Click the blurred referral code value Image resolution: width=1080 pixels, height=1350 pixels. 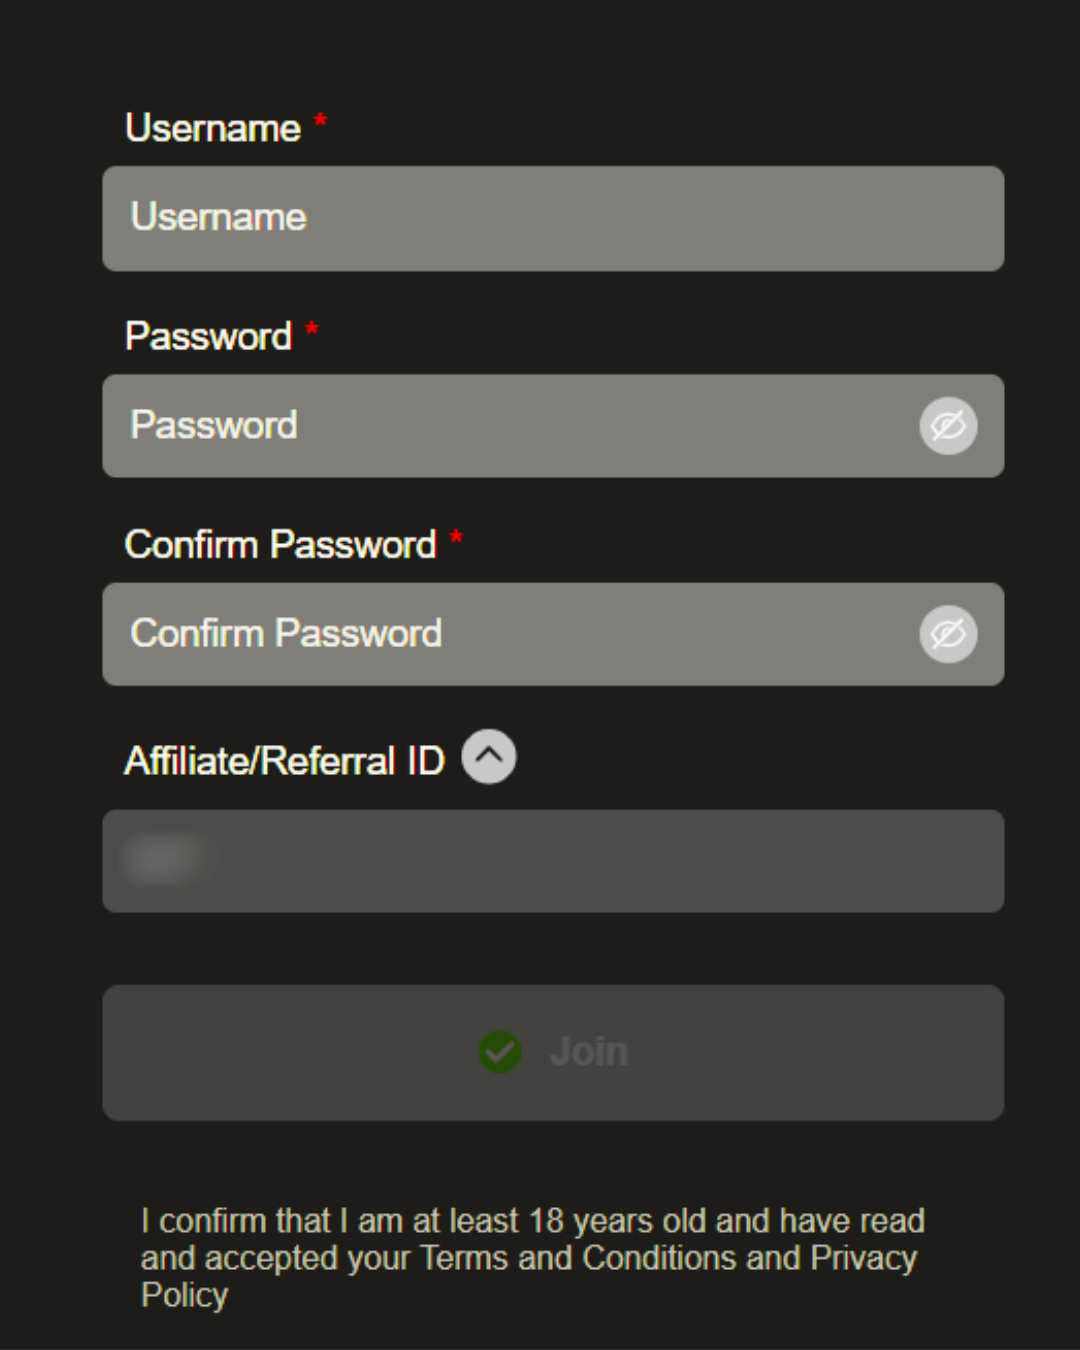[x=162, y=859]
